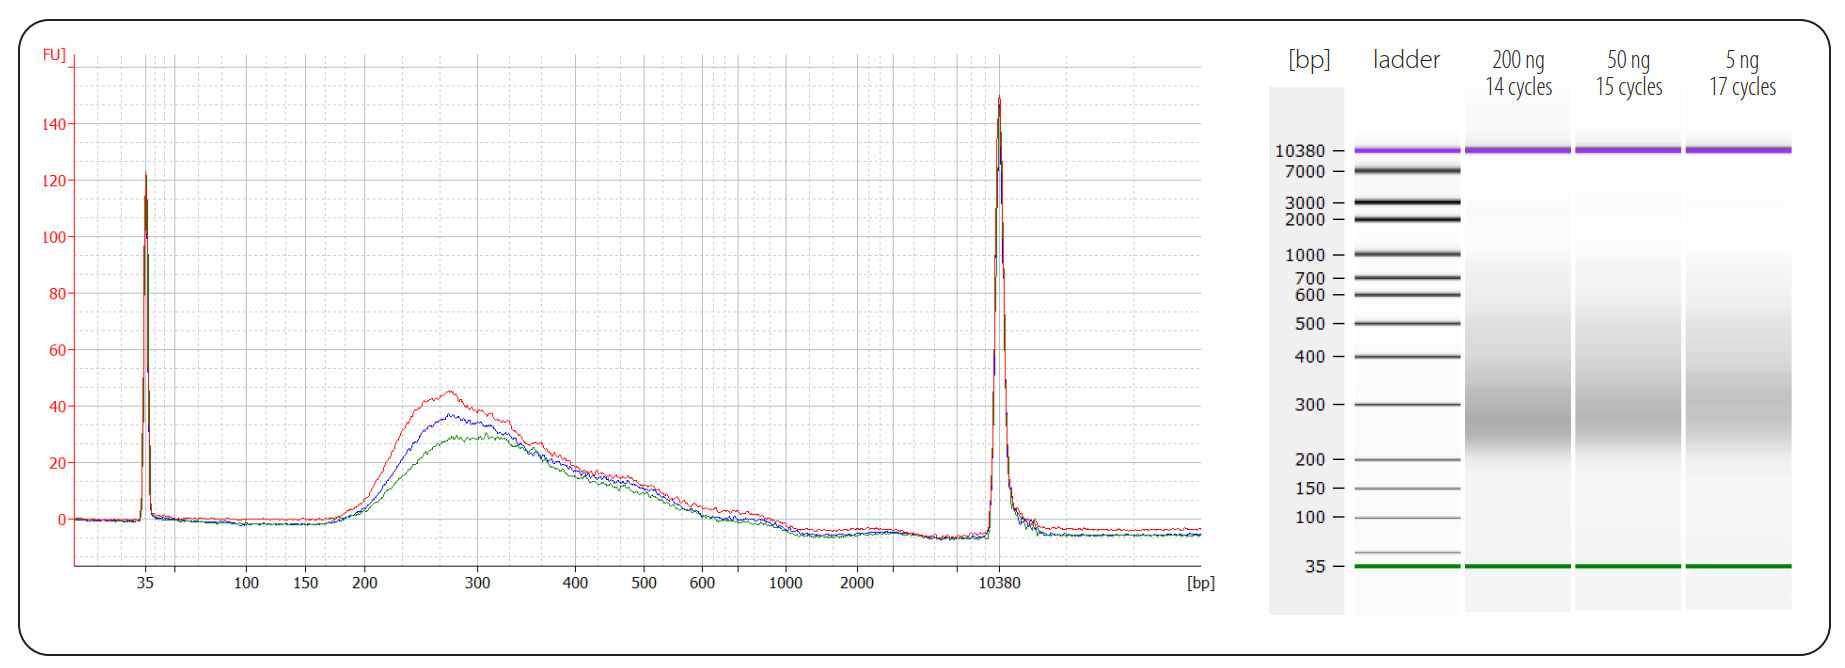Click the green lower marker band in ladder lane

pos(1407,566)
